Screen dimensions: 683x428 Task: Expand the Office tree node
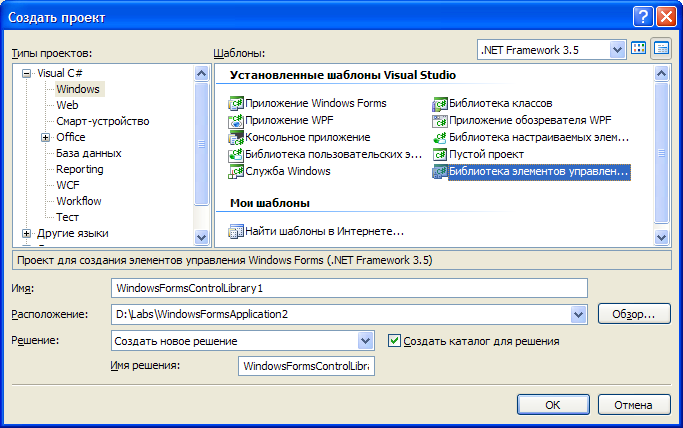(45, 138)
